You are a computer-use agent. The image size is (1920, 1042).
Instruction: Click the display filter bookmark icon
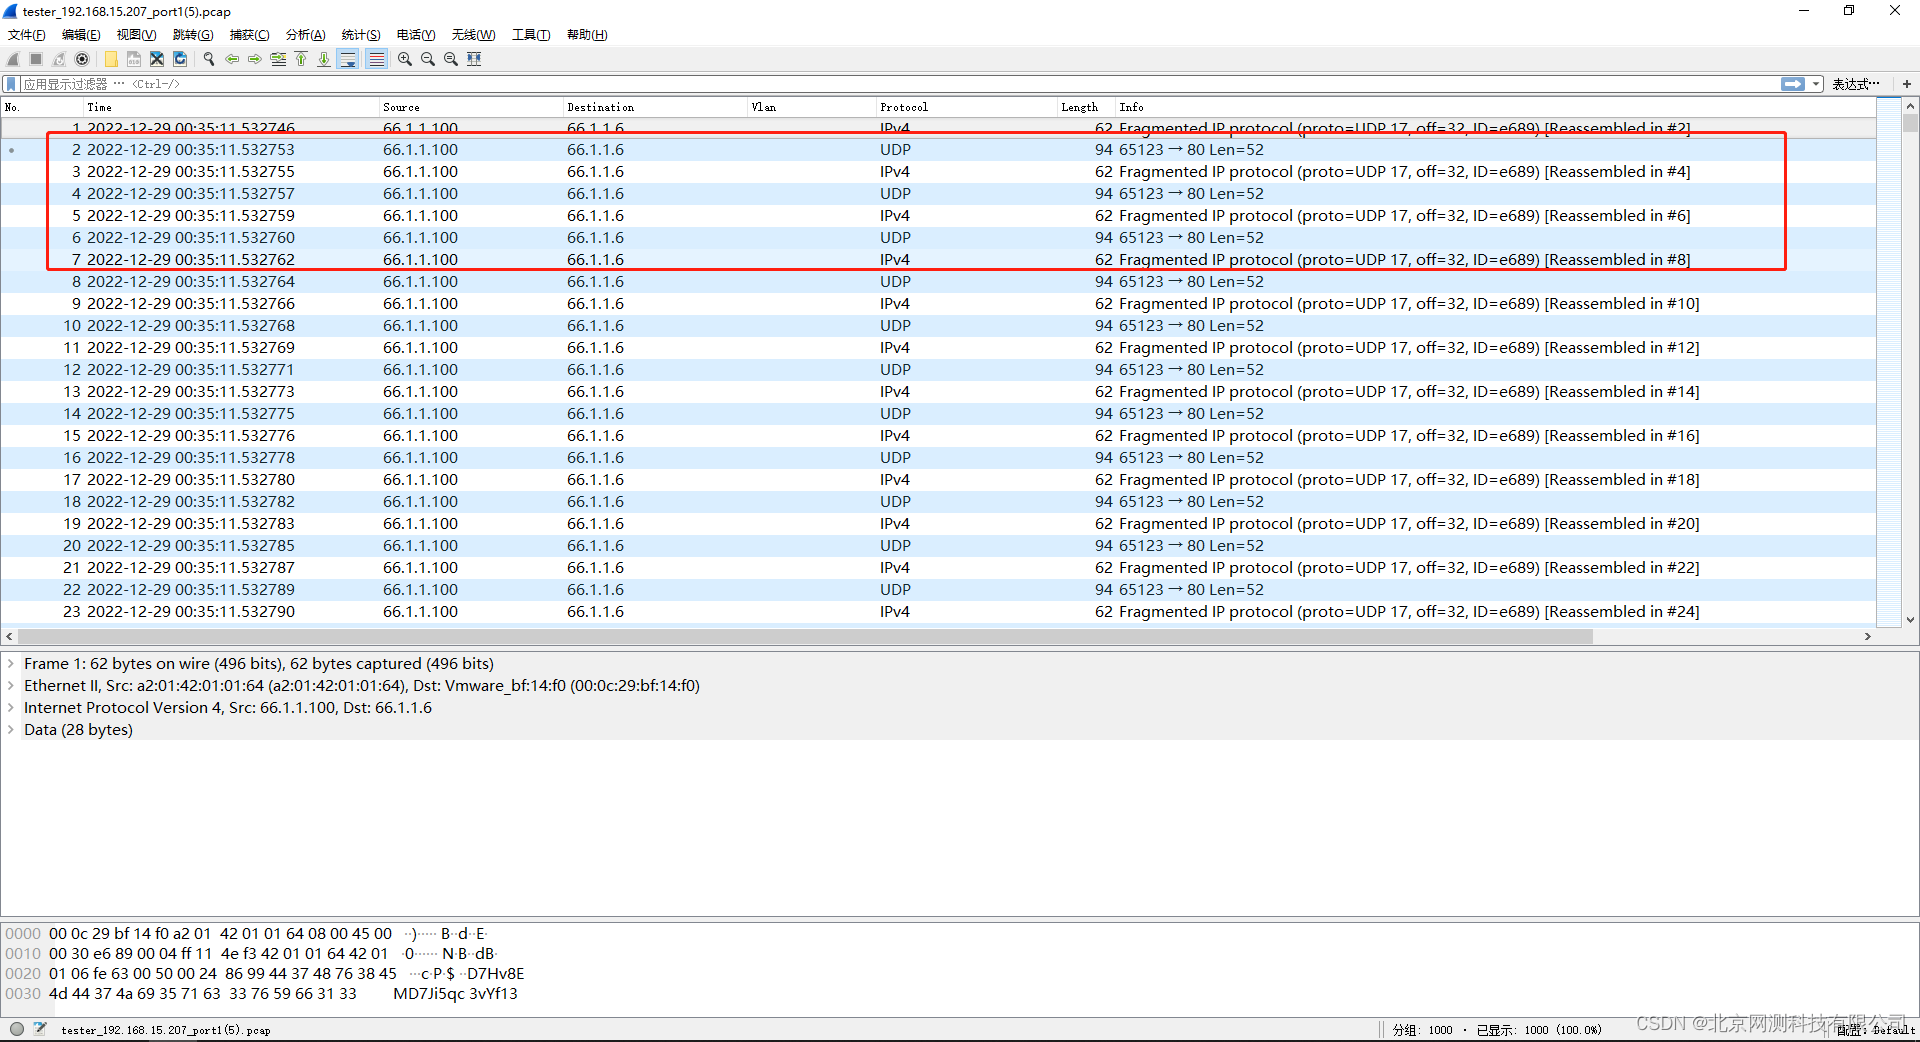(x=12, y=84)
